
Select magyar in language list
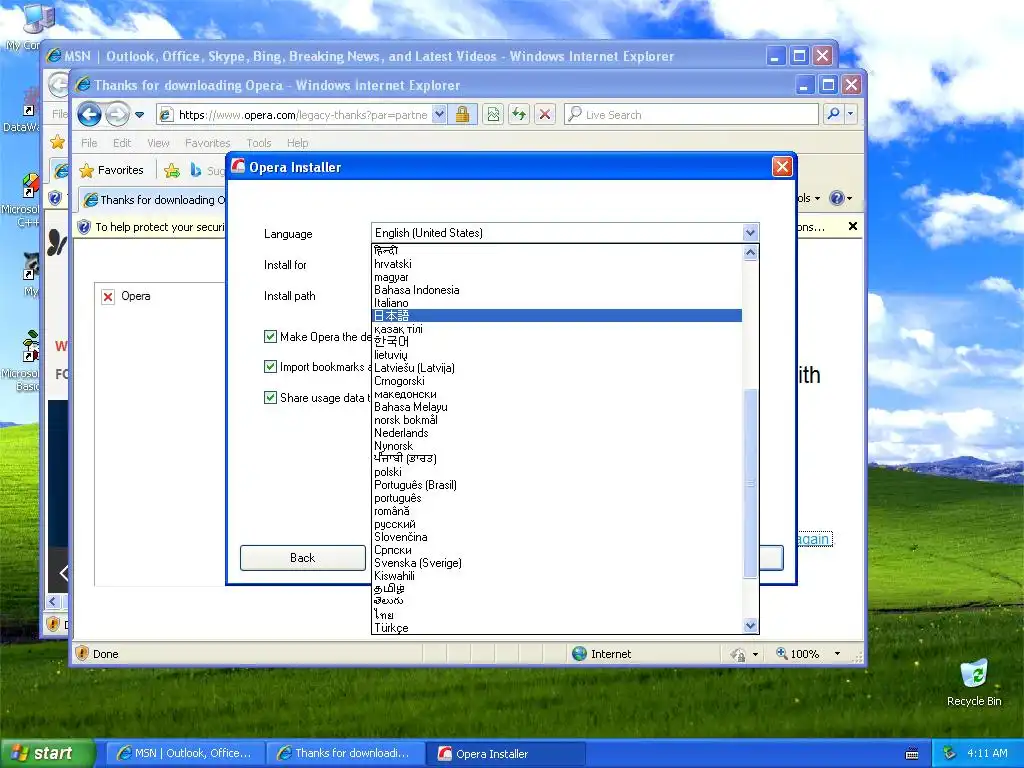tap(557, 277)
